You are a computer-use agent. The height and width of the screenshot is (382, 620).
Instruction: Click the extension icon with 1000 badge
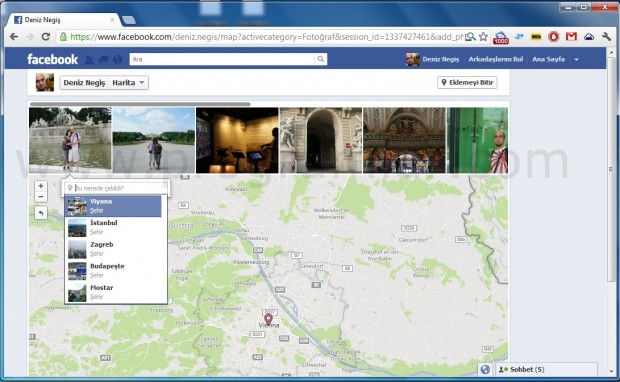point(501,38)
